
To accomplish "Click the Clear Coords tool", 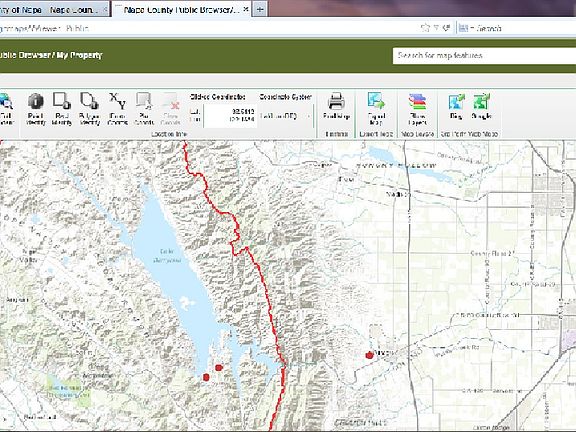I will click(170, 109).
